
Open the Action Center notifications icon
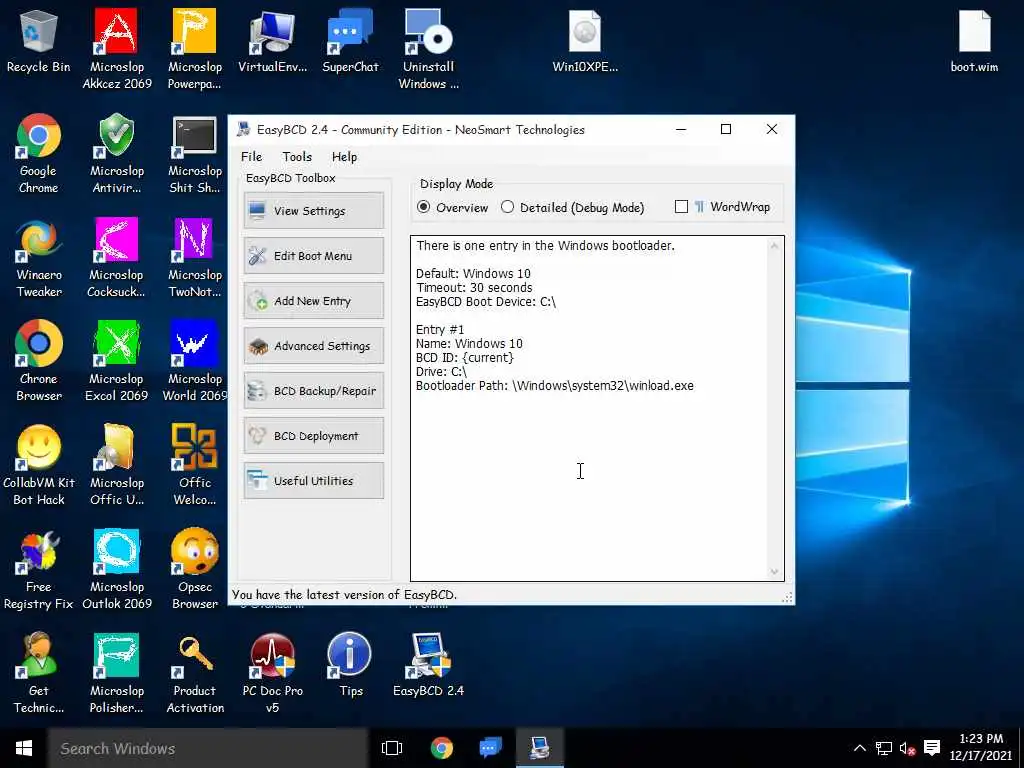point(933,748)
